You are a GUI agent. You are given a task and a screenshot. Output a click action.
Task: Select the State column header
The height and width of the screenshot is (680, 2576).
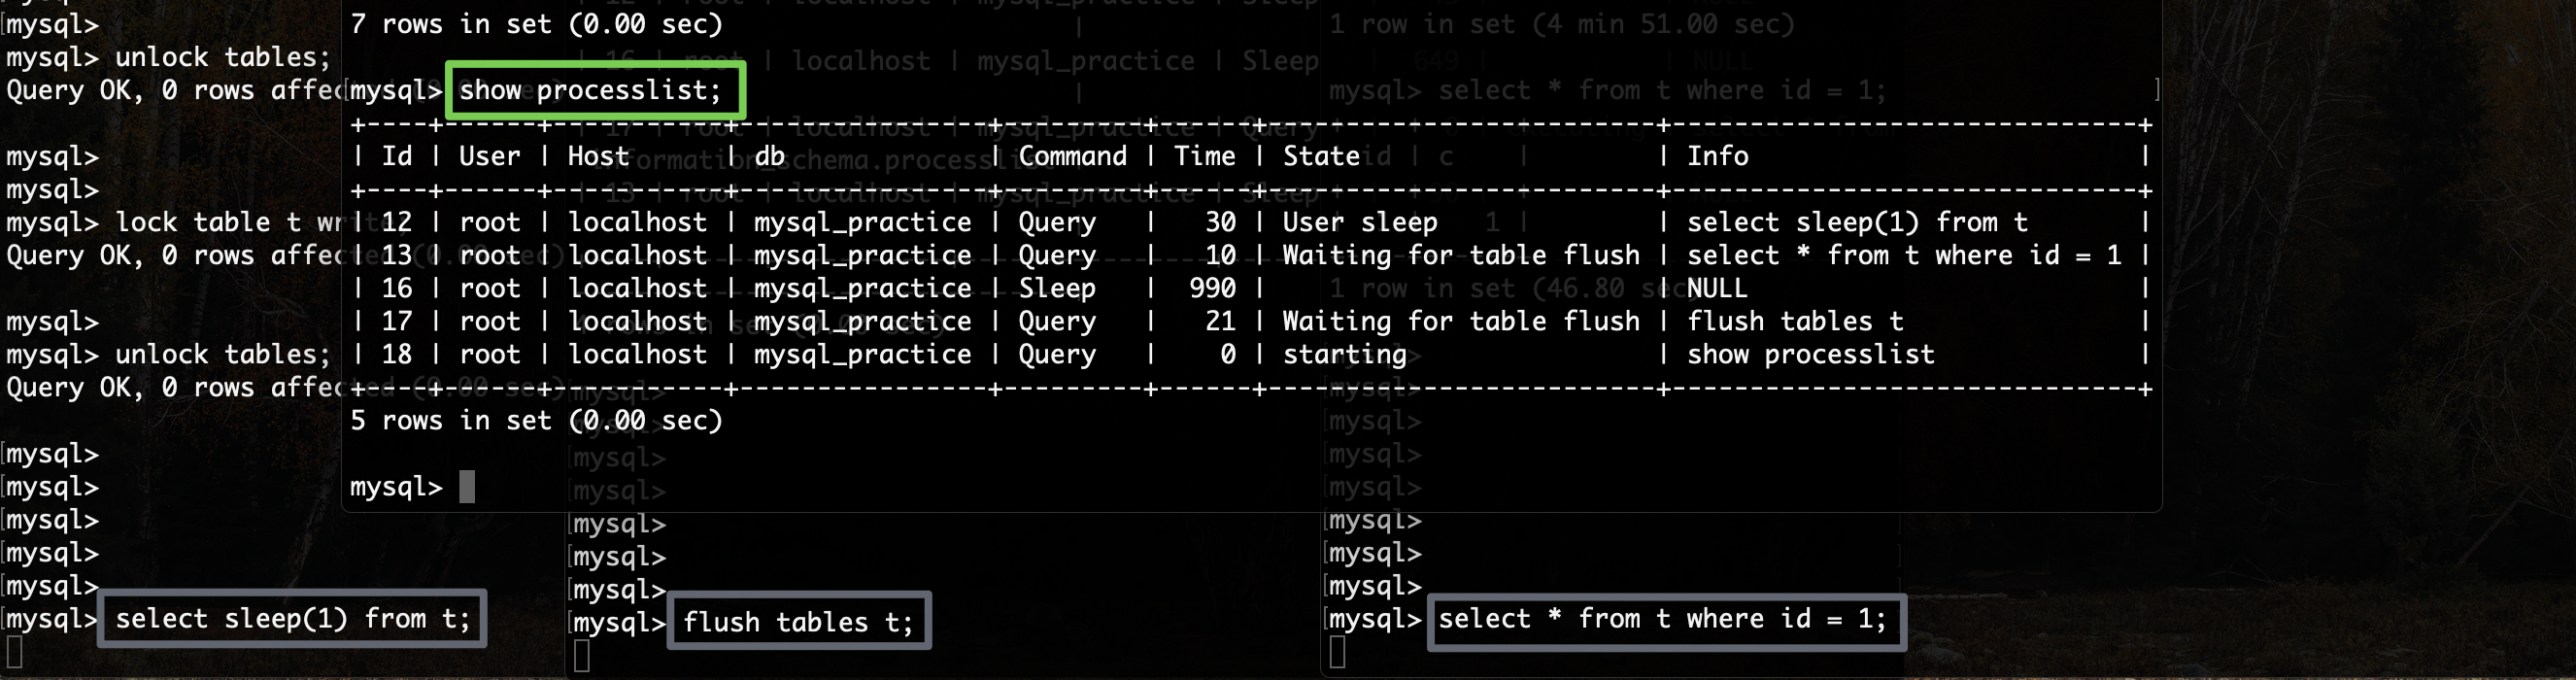[x=1321, y=156]
